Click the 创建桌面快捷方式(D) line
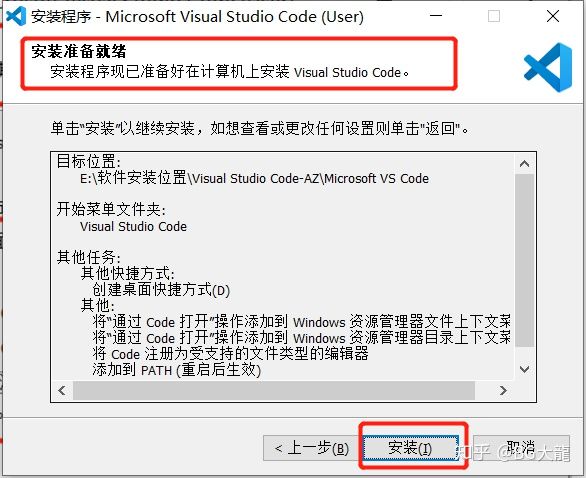Image resolution: width=586 pixels, height=478 pixels. tap(161, 290)
